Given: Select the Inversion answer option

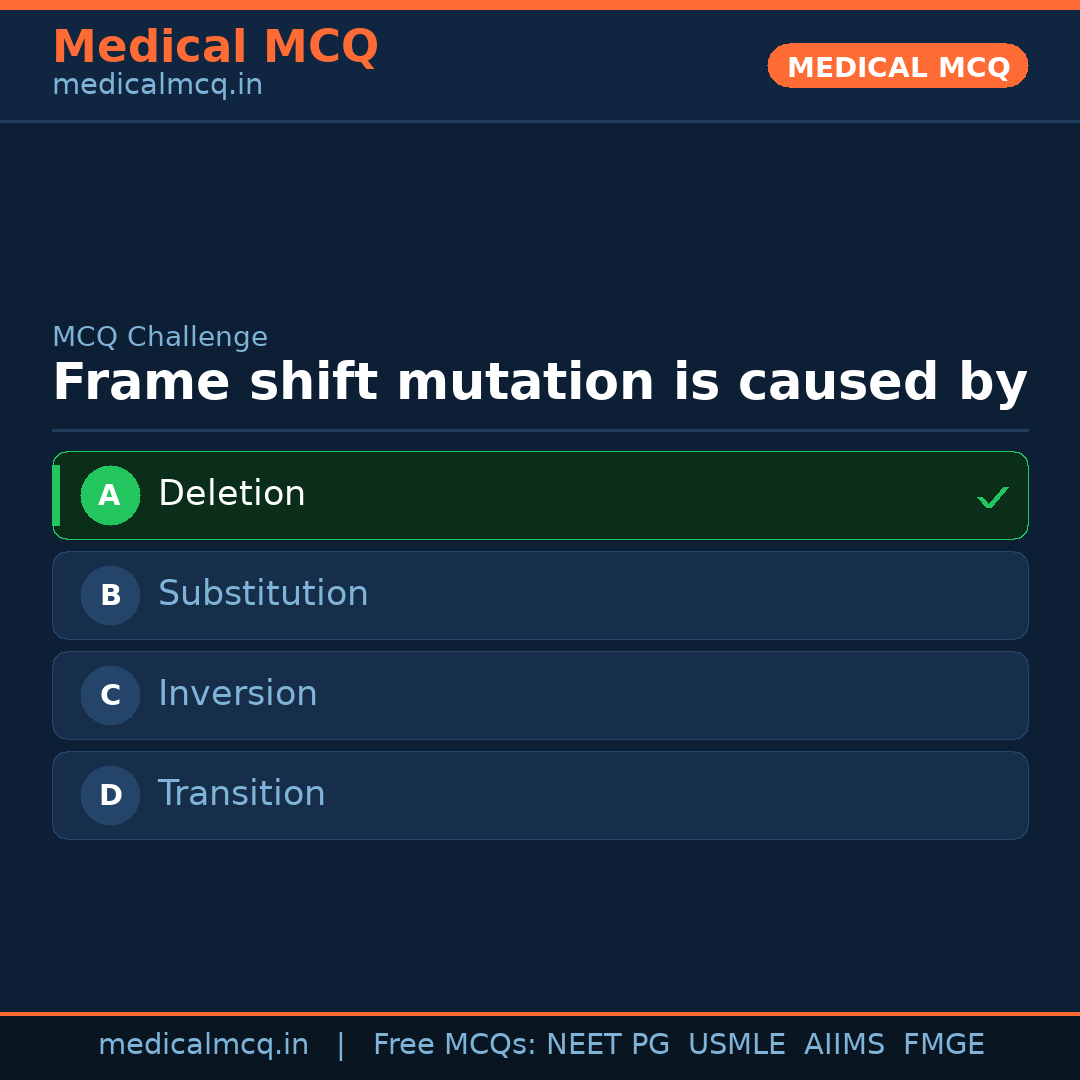Looking at the screenshot, I should 238,694.
